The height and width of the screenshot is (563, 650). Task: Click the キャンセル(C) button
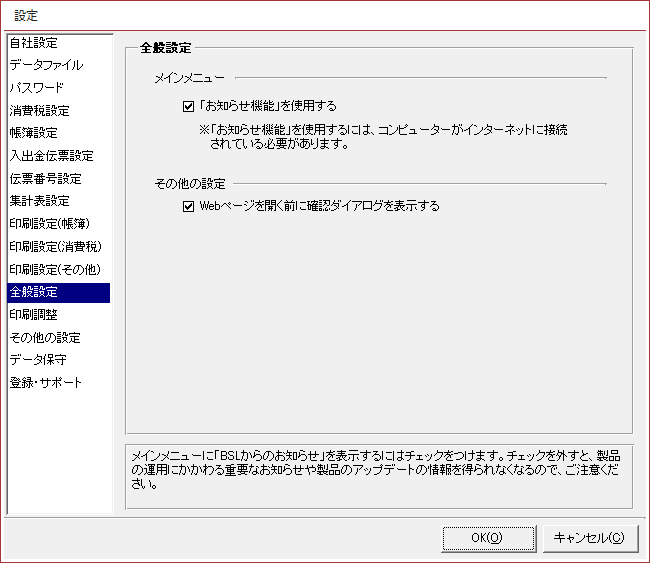[589, 537]
